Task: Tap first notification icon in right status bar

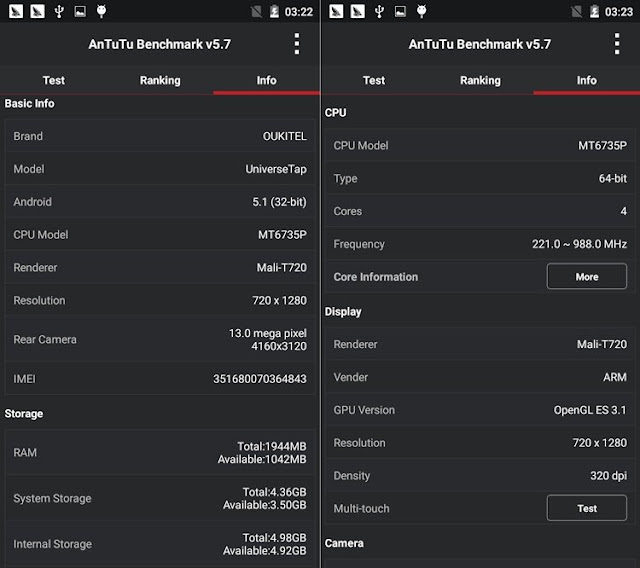Action: coord(336,11)
